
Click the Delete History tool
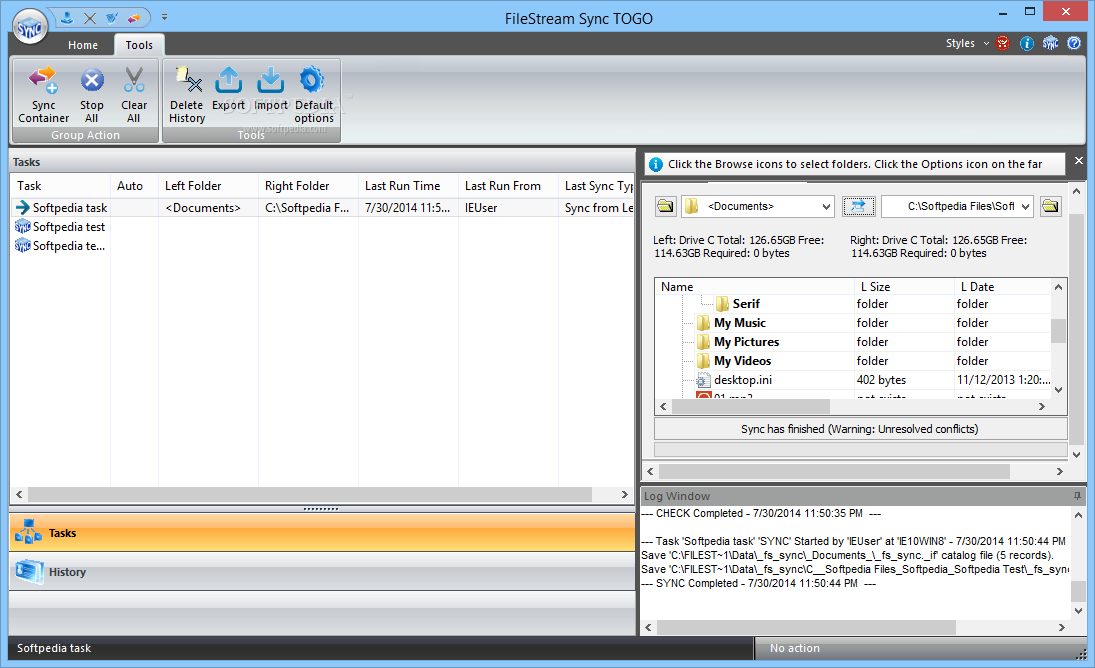pos(187,95)
